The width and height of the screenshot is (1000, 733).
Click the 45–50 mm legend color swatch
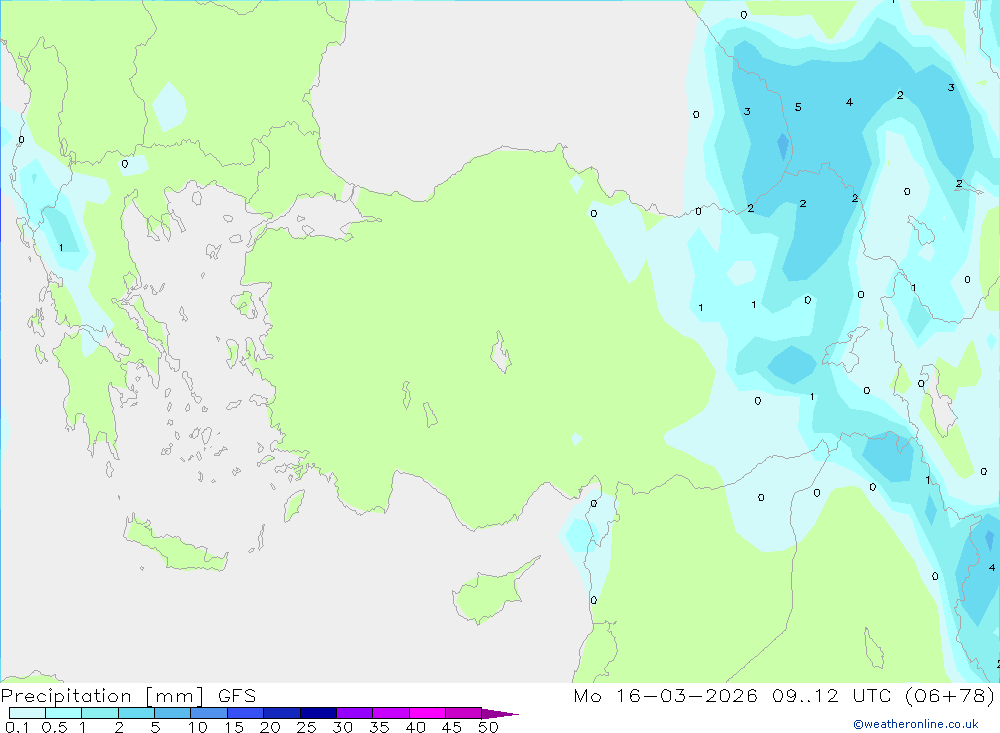click(463, 713)
